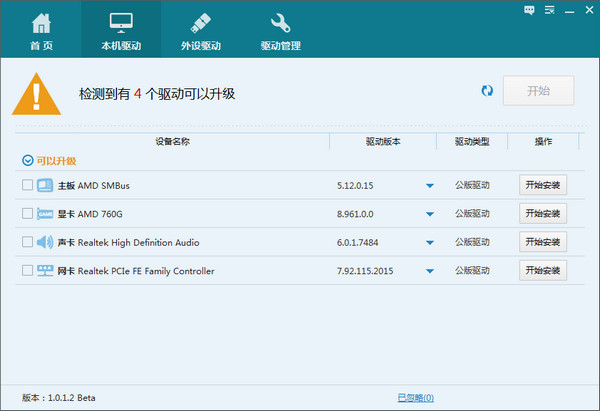The height and width of the screenshot is (411, 600).
Task: Select the 显卡 AMD 760G device name
Action: coord(90,214)
